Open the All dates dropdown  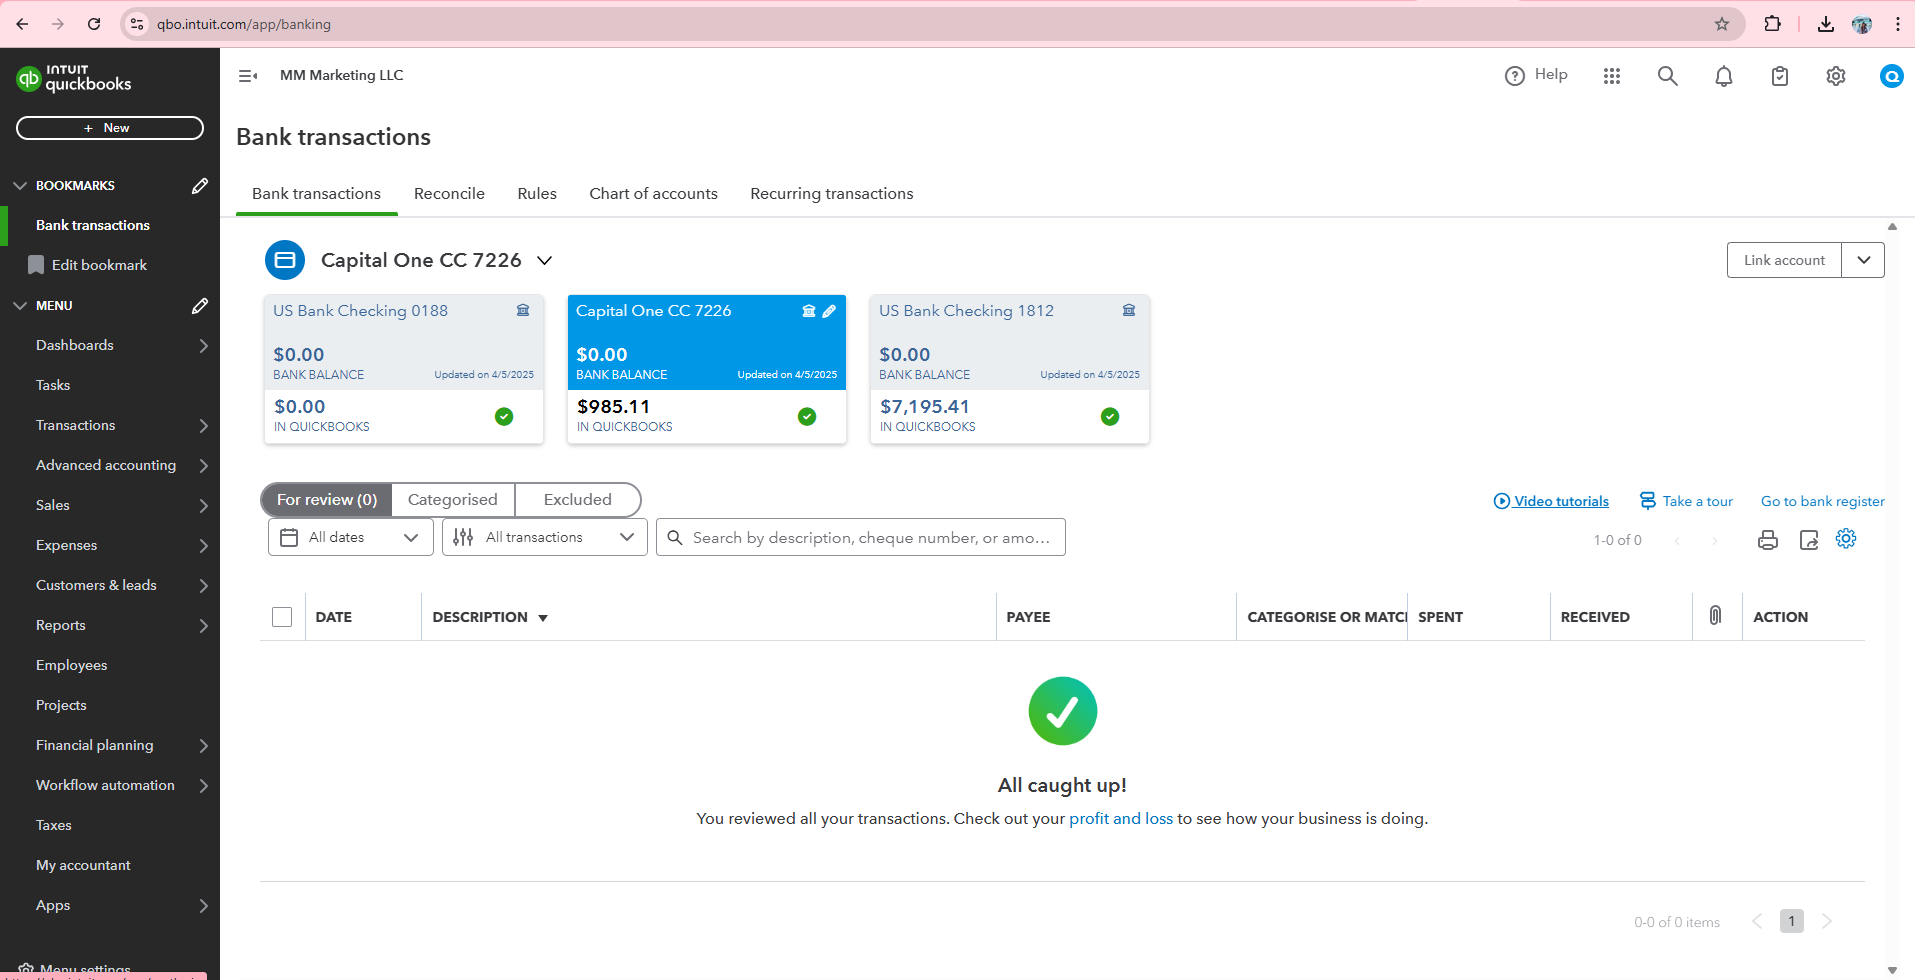point(351,537)
